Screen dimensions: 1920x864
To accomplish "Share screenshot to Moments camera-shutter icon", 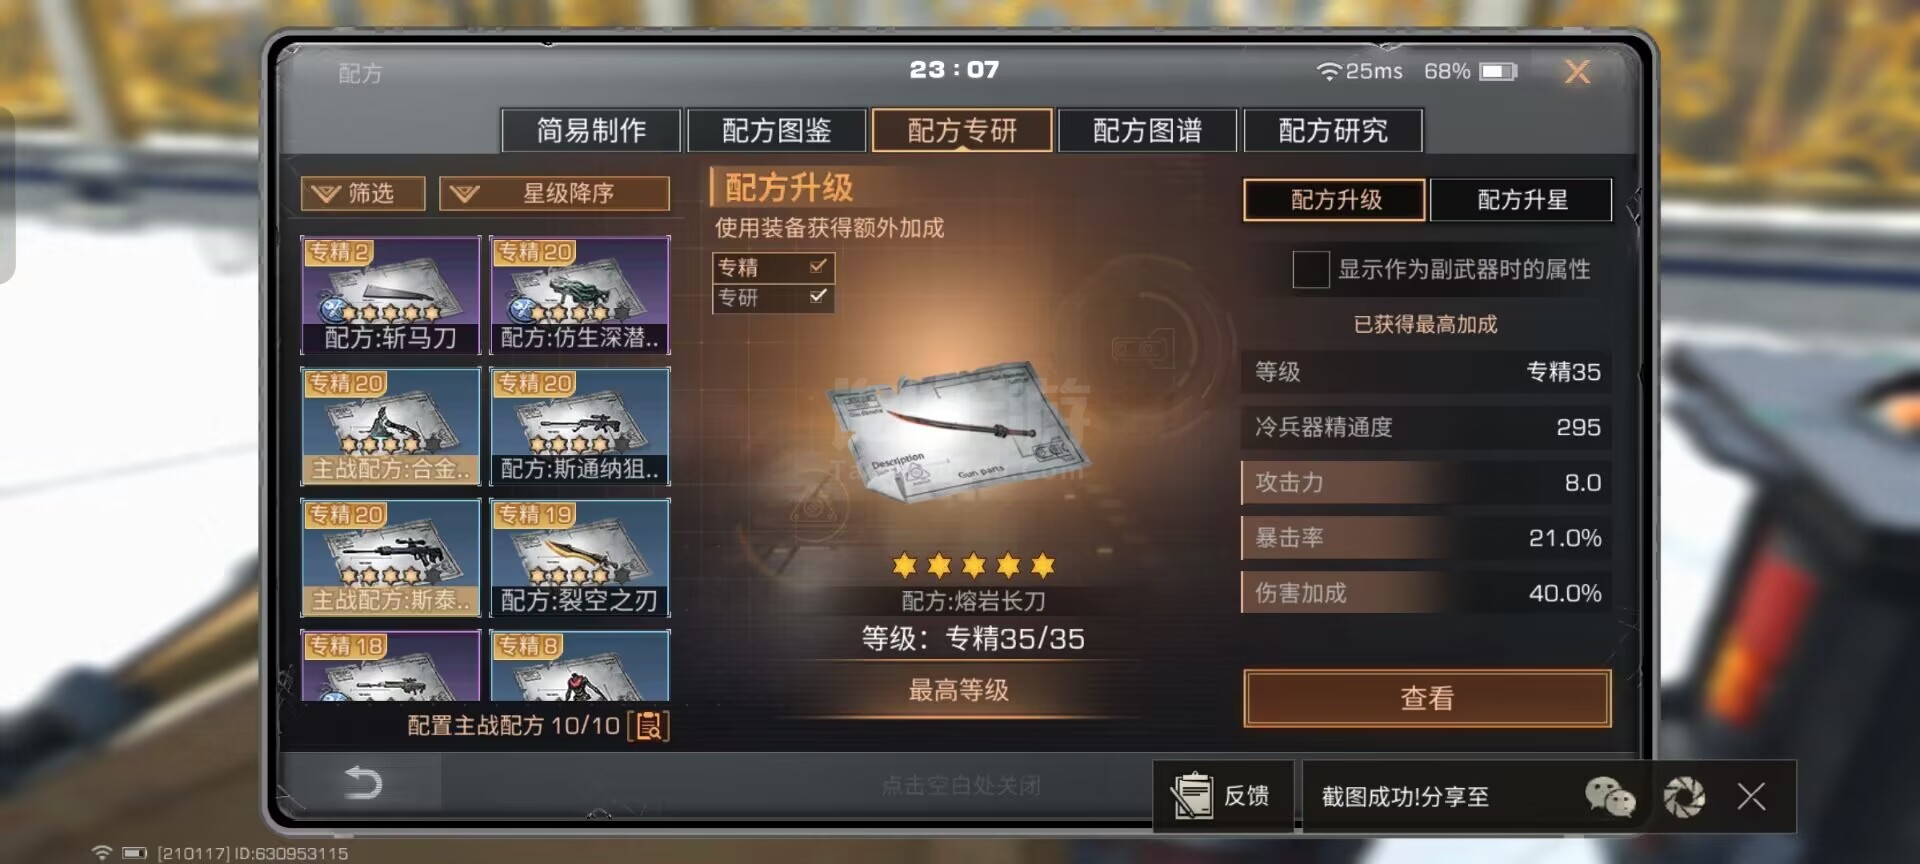I will click(x=1684, y=797).
